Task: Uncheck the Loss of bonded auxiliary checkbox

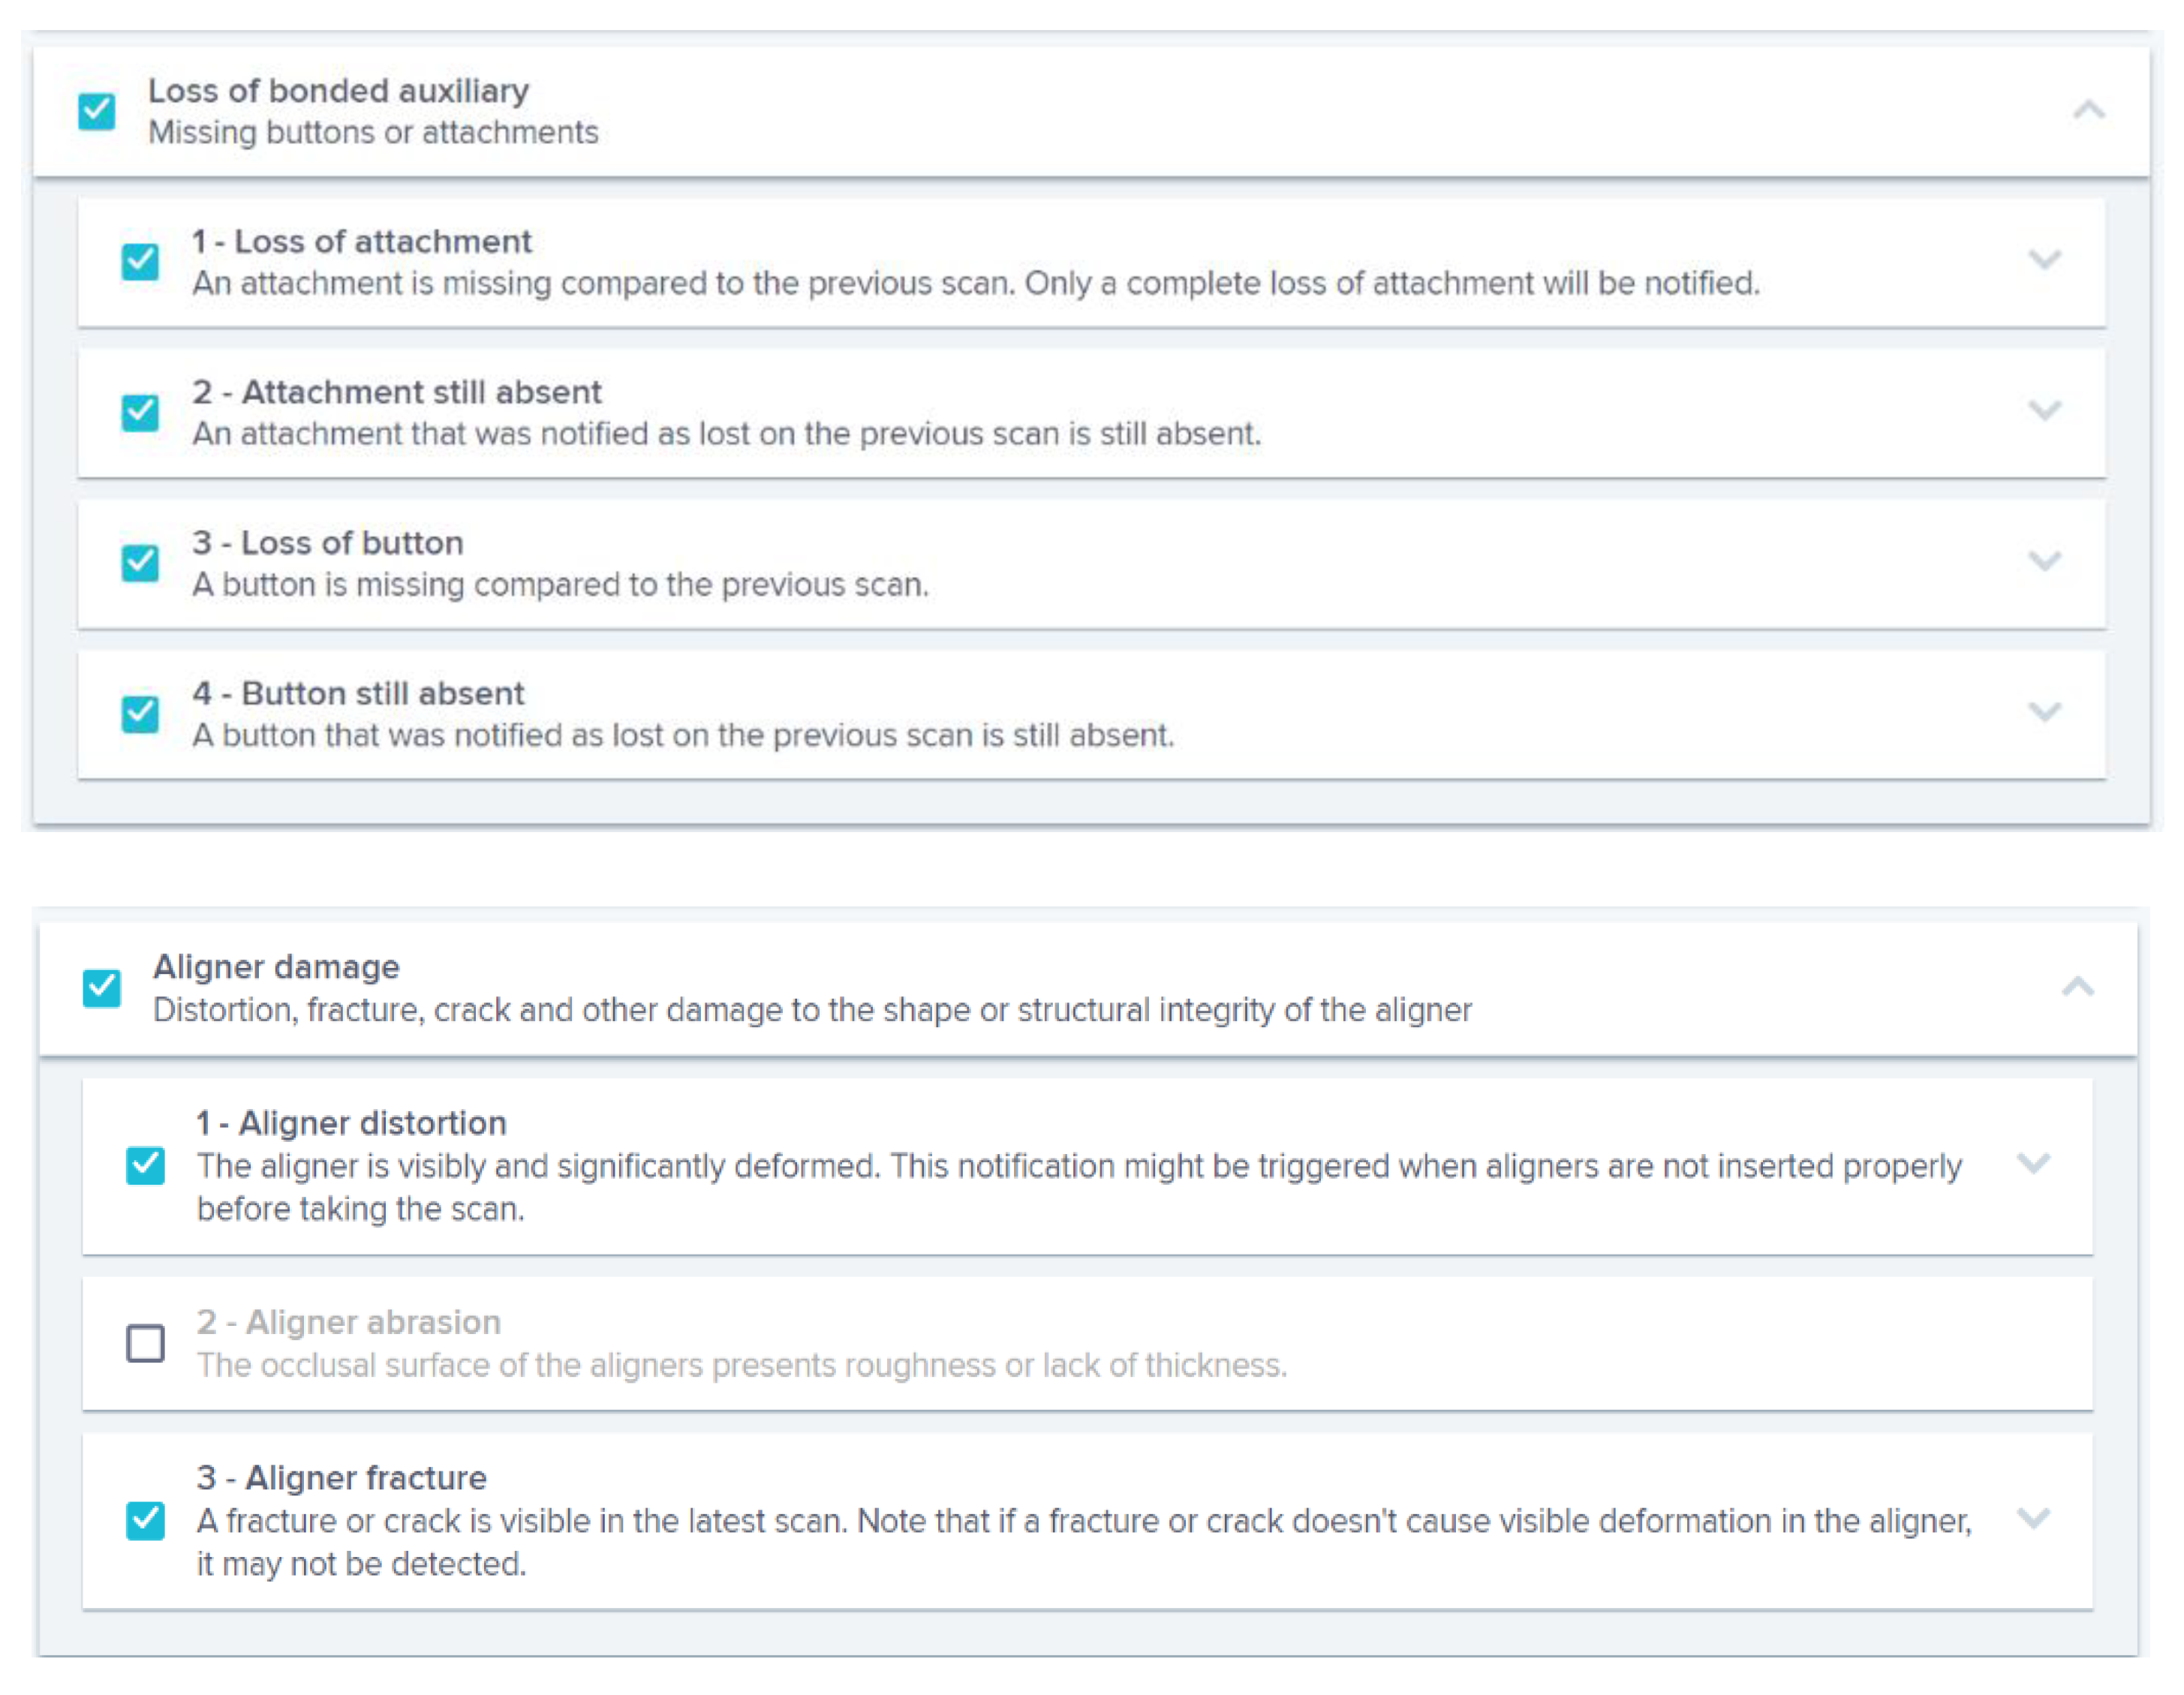Action: pyautogui.click(x=97, y=111)
